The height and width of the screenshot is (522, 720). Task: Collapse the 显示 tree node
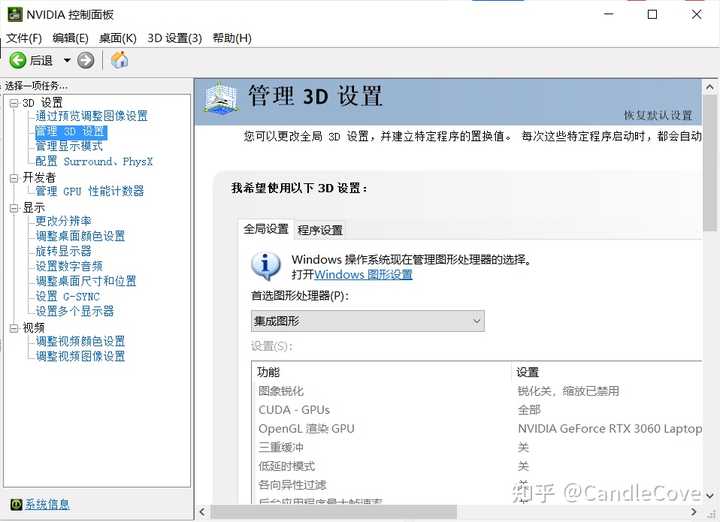[x=14, y=208]
